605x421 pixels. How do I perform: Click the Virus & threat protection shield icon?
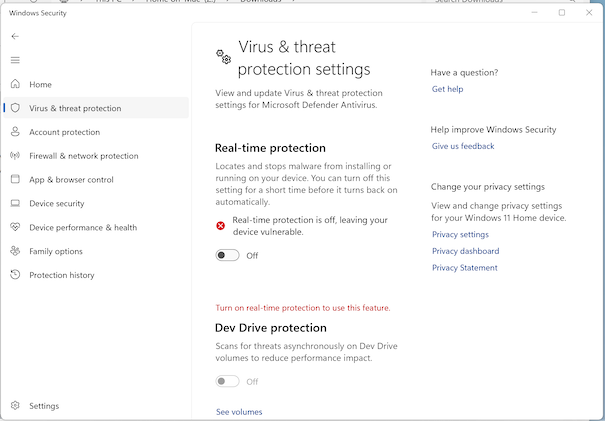coord(15,108)
